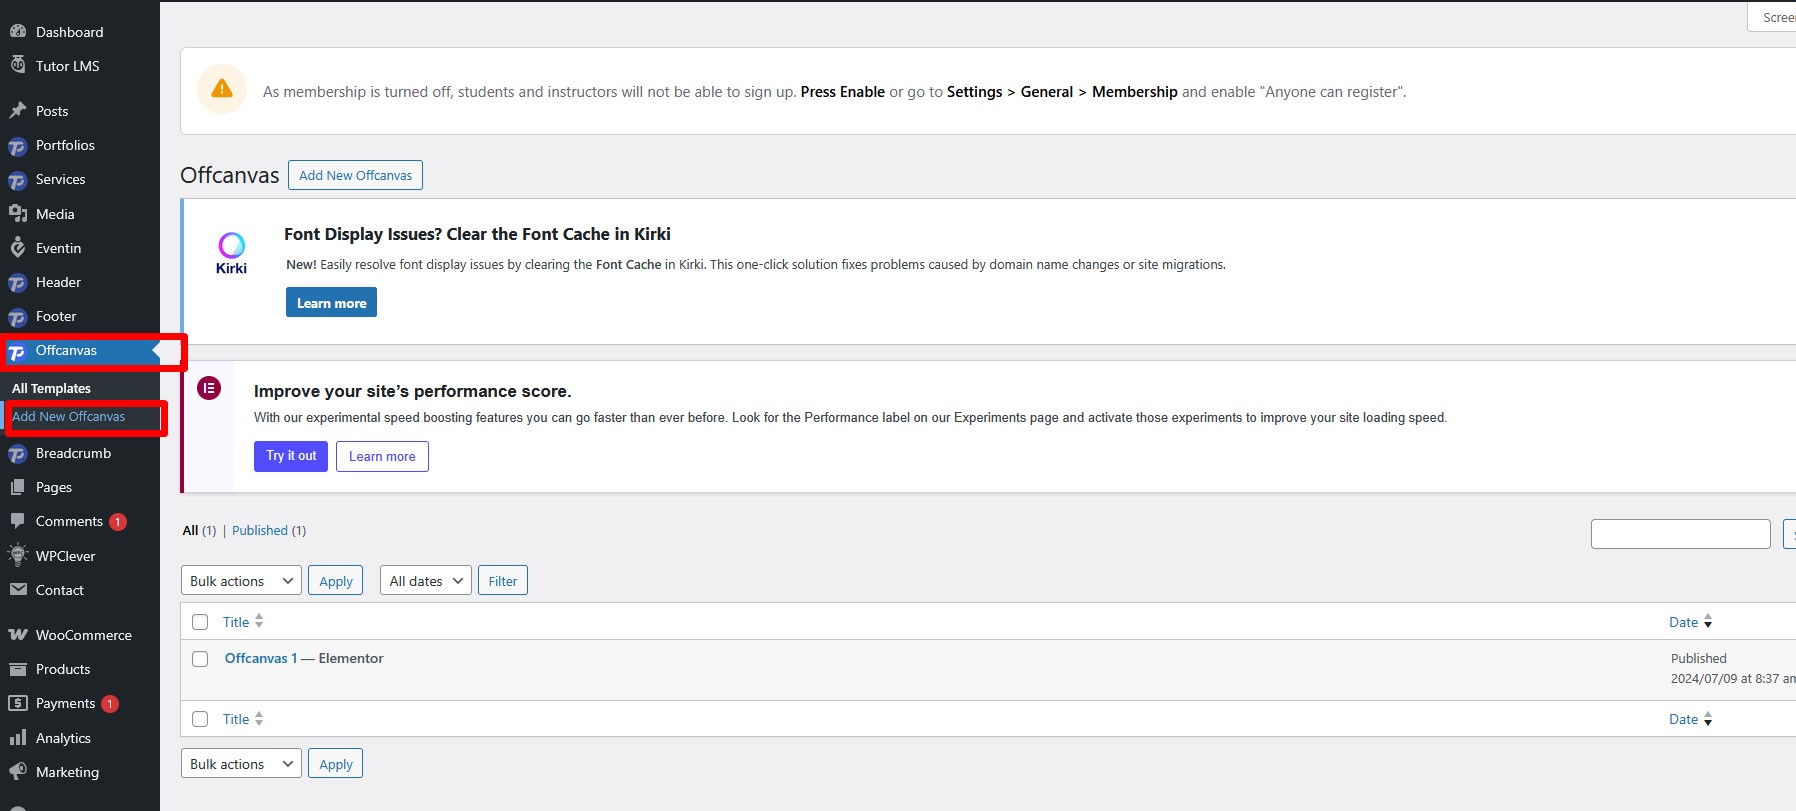
Task: Click the Contact envelope icon
Action: (x=18, y=590)
